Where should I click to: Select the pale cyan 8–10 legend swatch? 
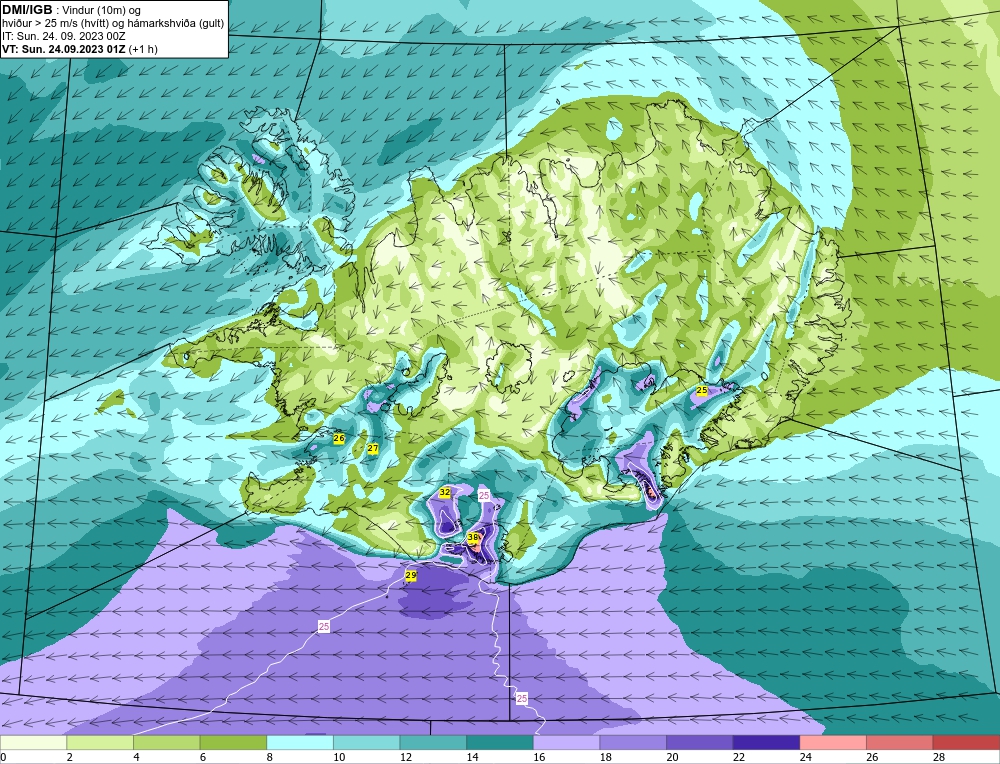pyautogui.click(x=300, y=743)
